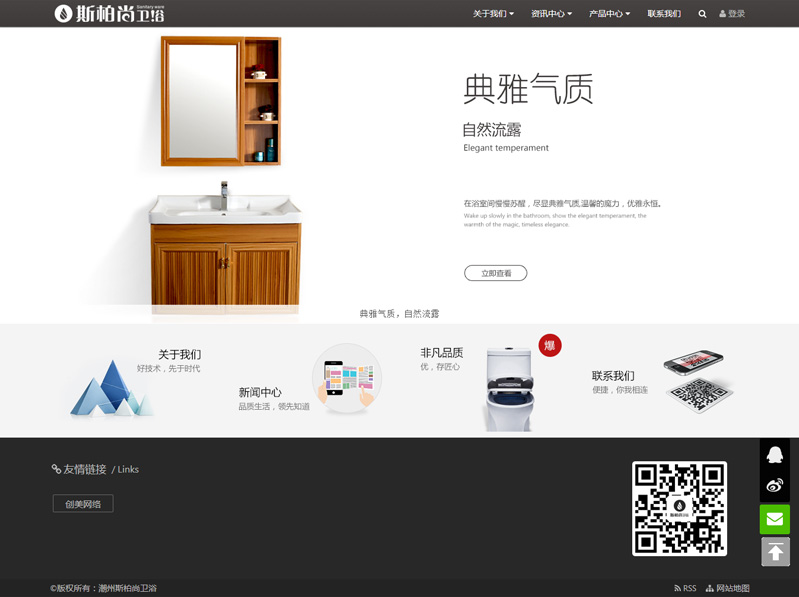Click the 自然流露 subtitle text

(492, 129)
